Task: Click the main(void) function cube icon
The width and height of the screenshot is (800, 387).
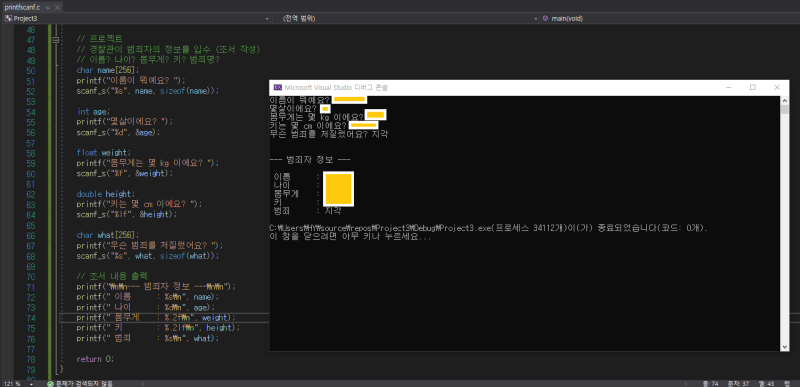Action: point(545,18)
